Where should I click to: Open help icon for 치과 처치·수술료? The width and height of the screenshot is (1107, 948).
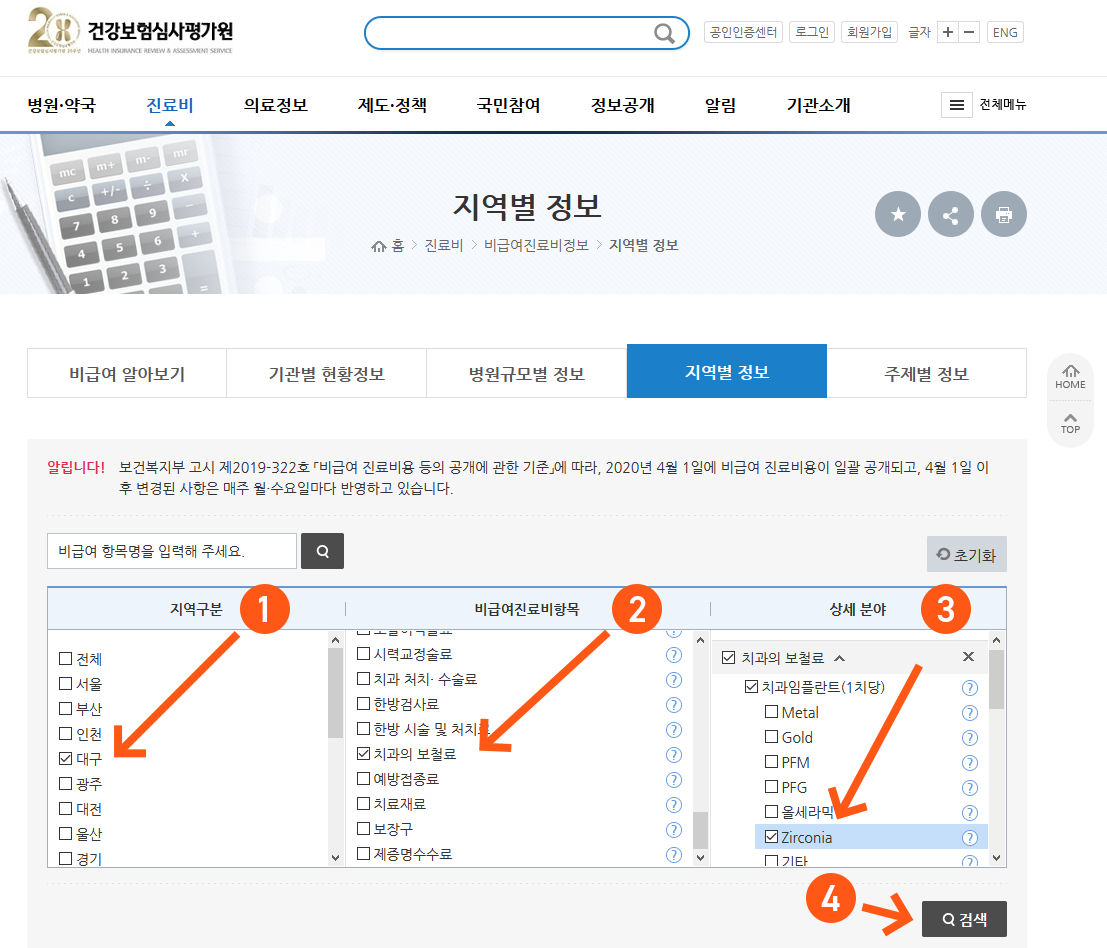coord(674,680)
